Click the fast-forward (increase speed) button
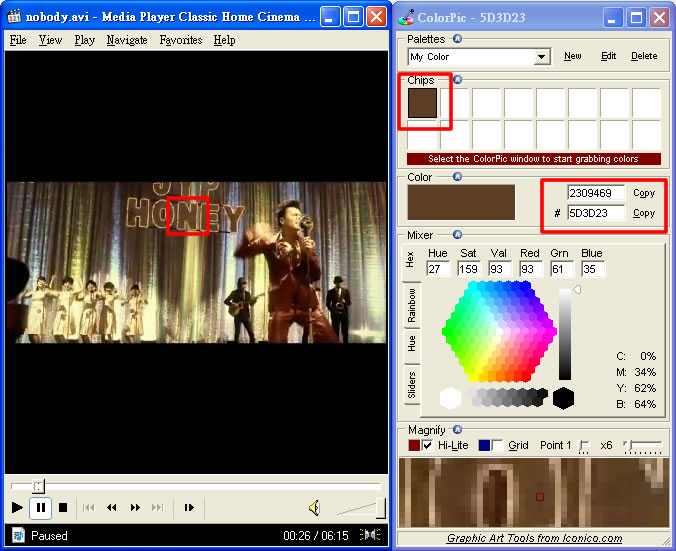Image resolution: width=676 pixels, height=551 pixels. 135,508
